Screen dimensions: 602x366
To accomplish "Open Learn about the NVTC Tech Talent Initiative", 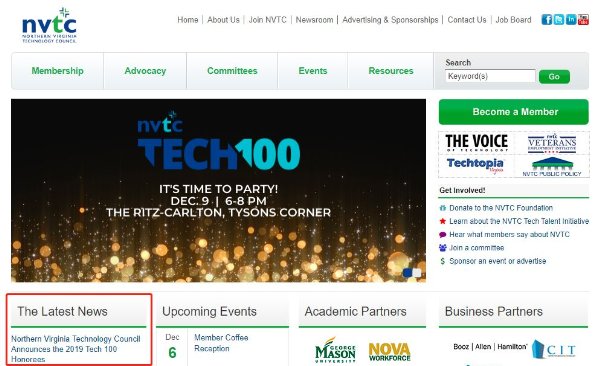I will (x=519, y=221).
